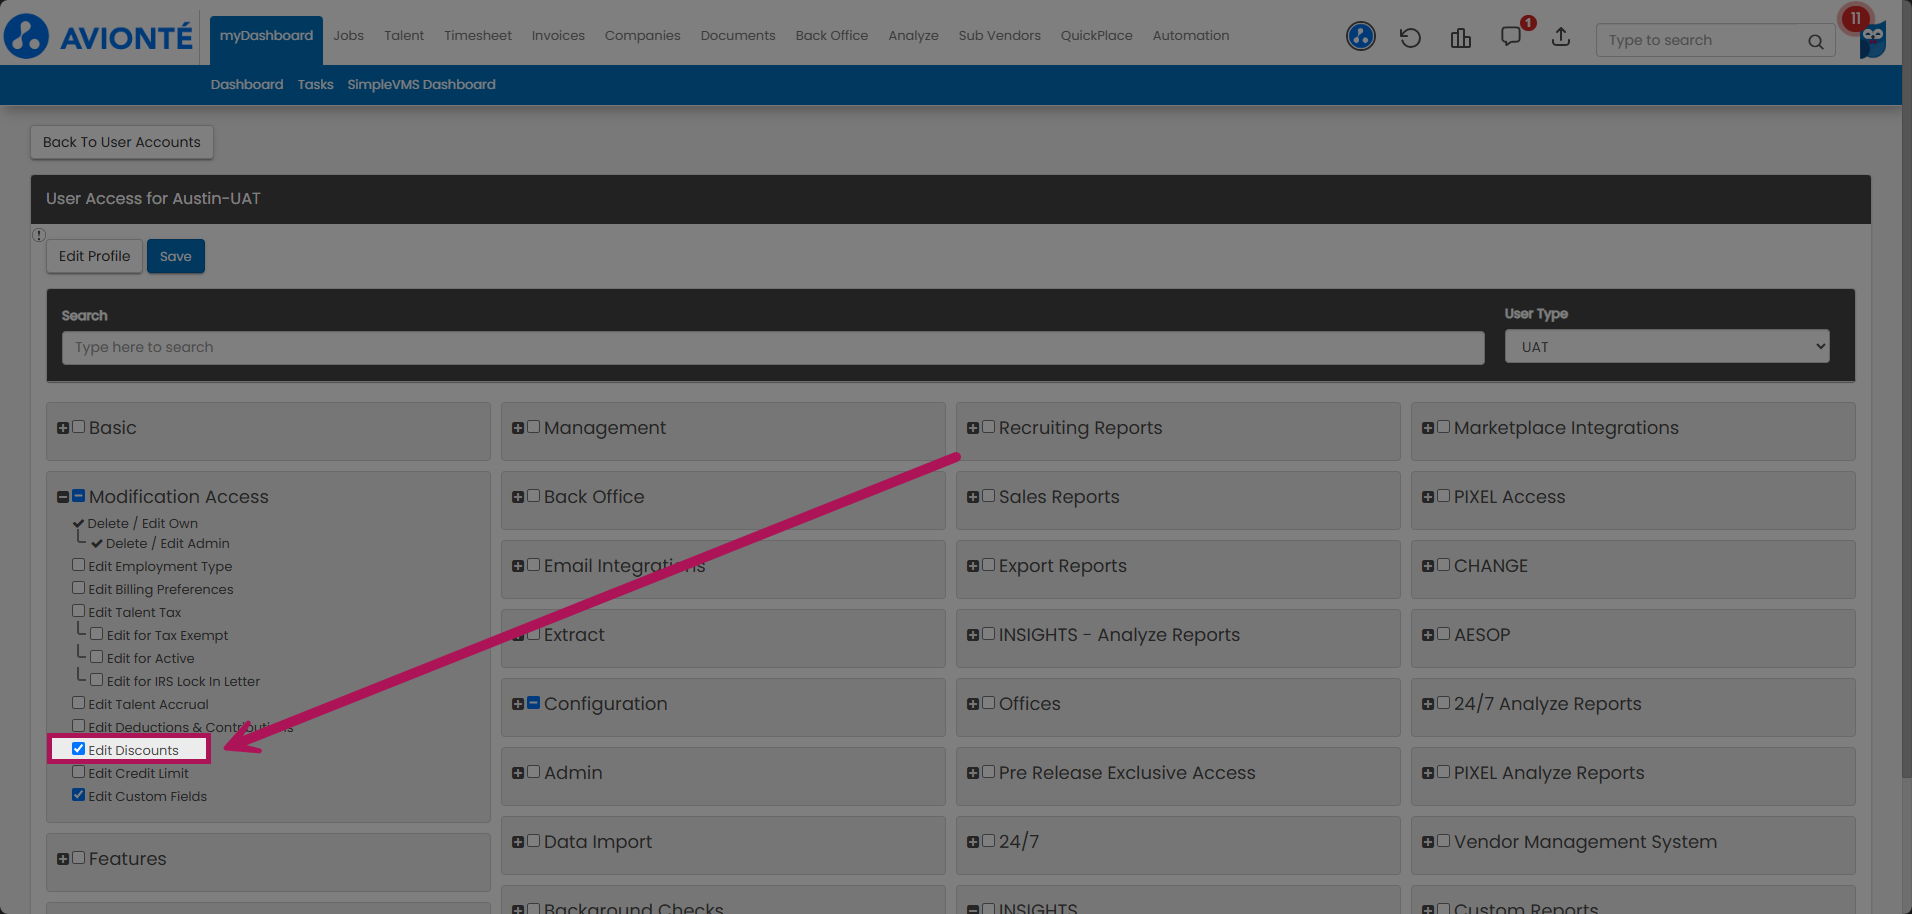The image size is (1912, 914).
Task: Tick the Basic group checkbox
Action: 78,427
